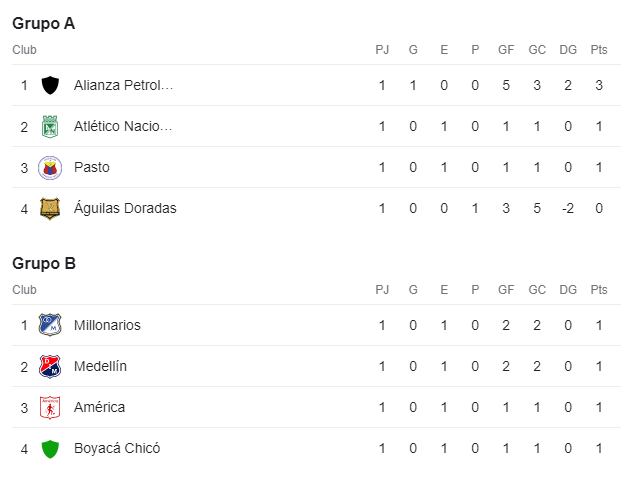Open the Atlético Nacional team link

pyautogui.click(x=123, y=126)
